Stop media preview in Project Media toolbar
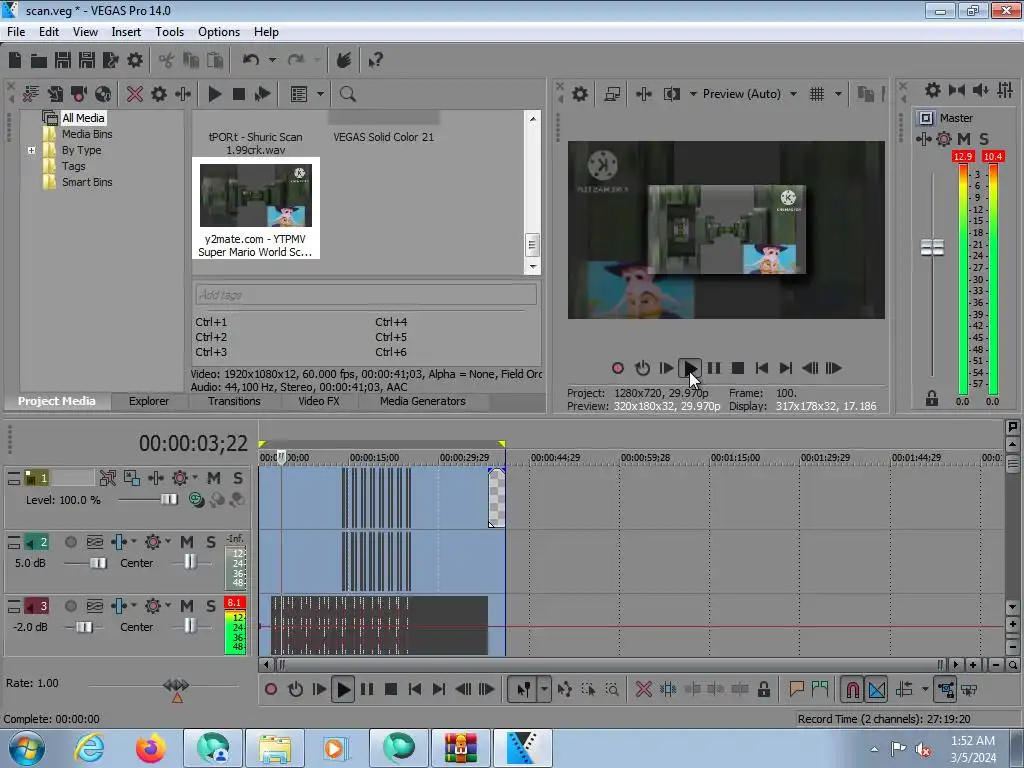This screenshot has width=1024, height=768. pyautogui.click(x=239, y=94)
